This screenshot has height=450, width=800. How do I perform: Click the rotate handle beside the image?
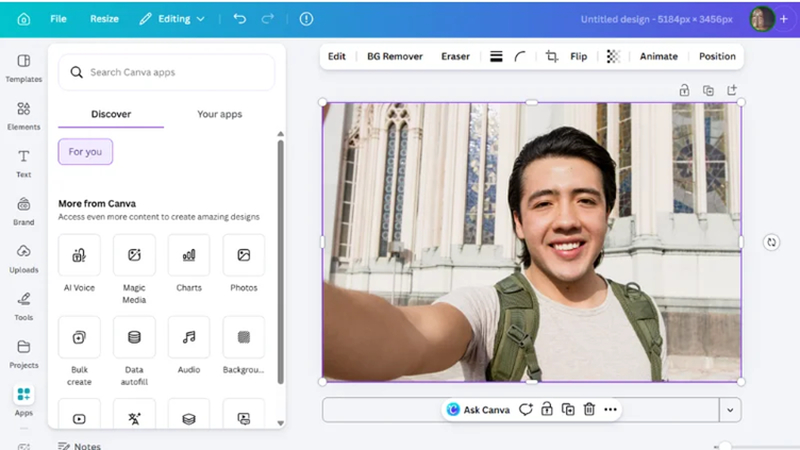(x=771, y=242)
